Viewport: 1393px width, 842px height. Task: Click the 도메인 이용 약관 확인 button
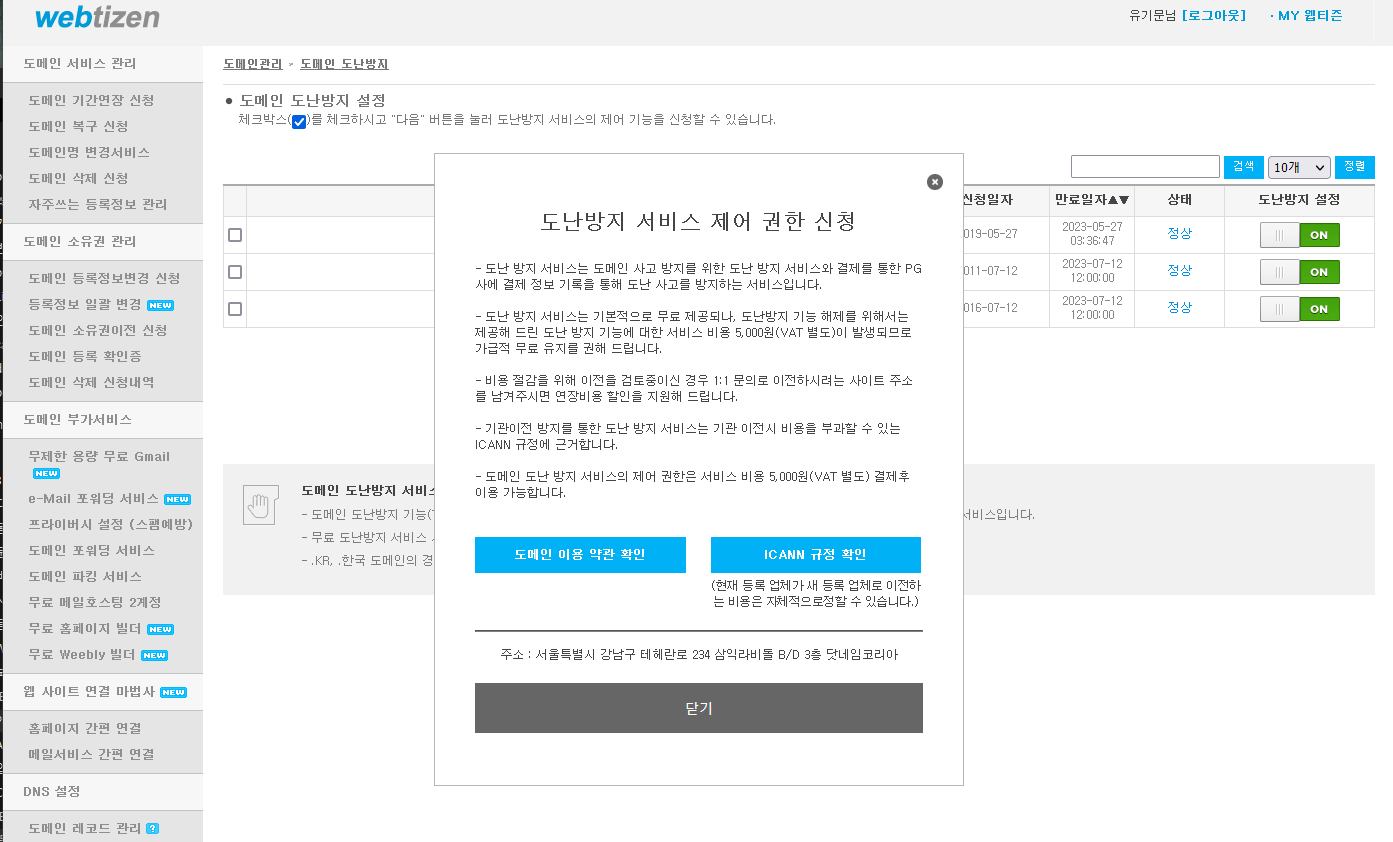(x=580, y=554)
